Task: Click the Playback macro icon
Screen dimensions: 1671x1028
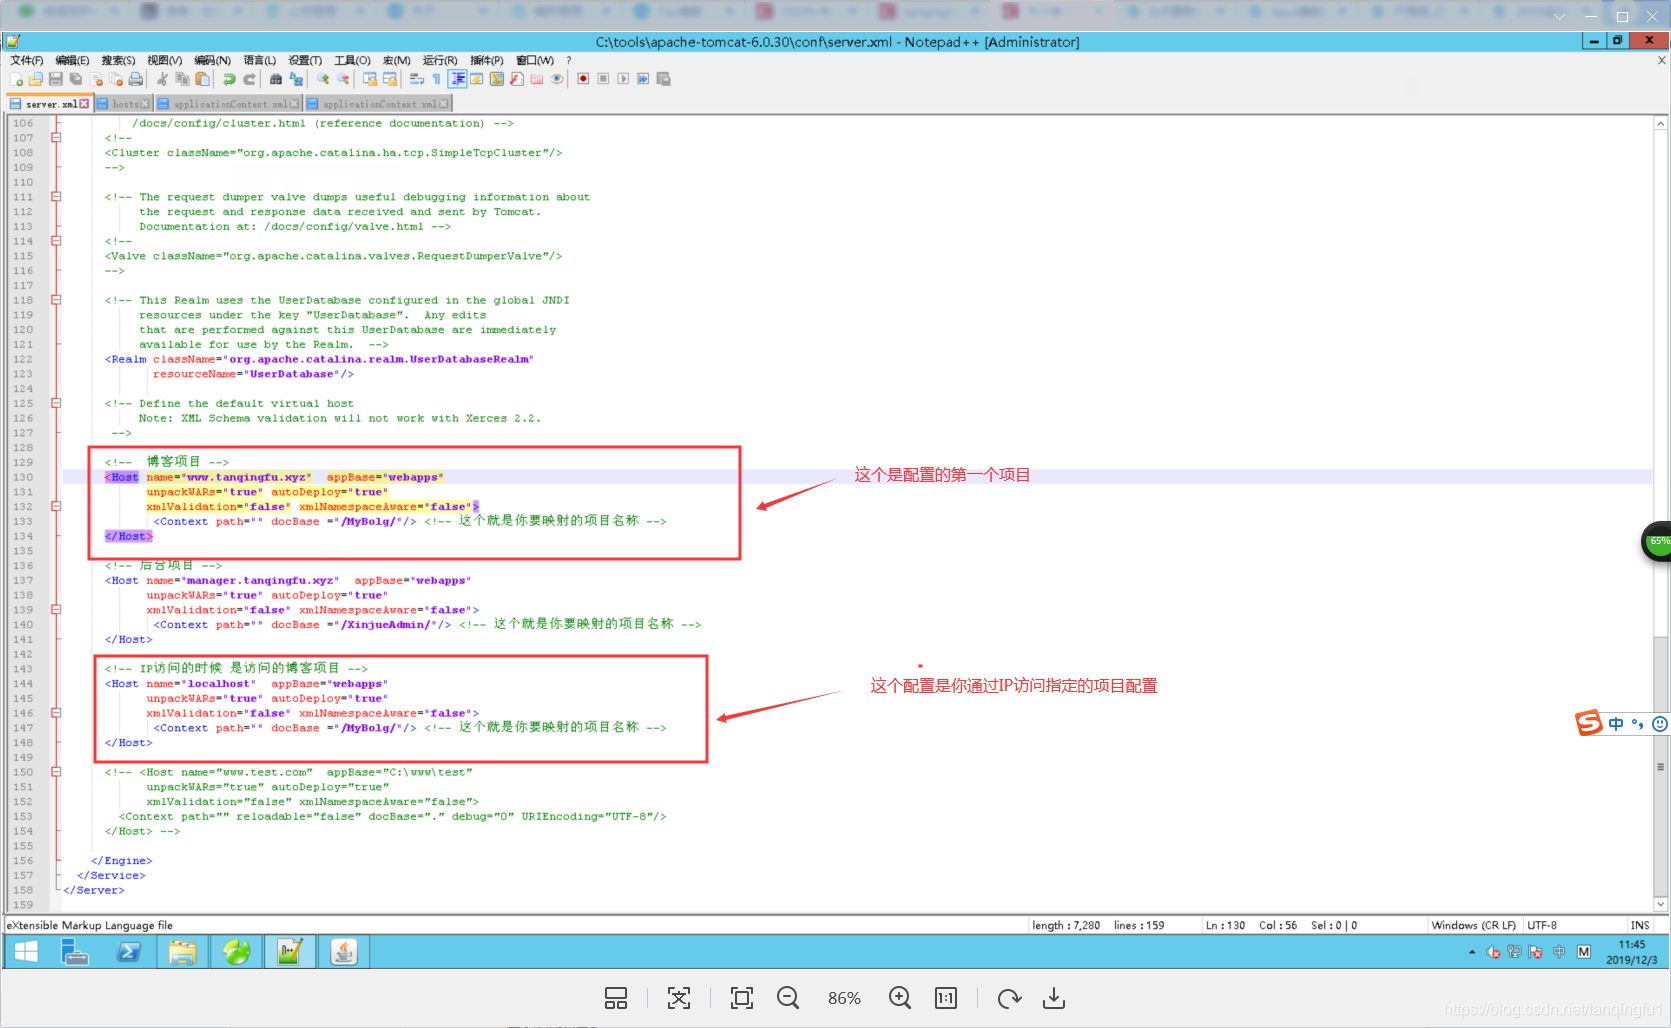Action: click(623, 79)
